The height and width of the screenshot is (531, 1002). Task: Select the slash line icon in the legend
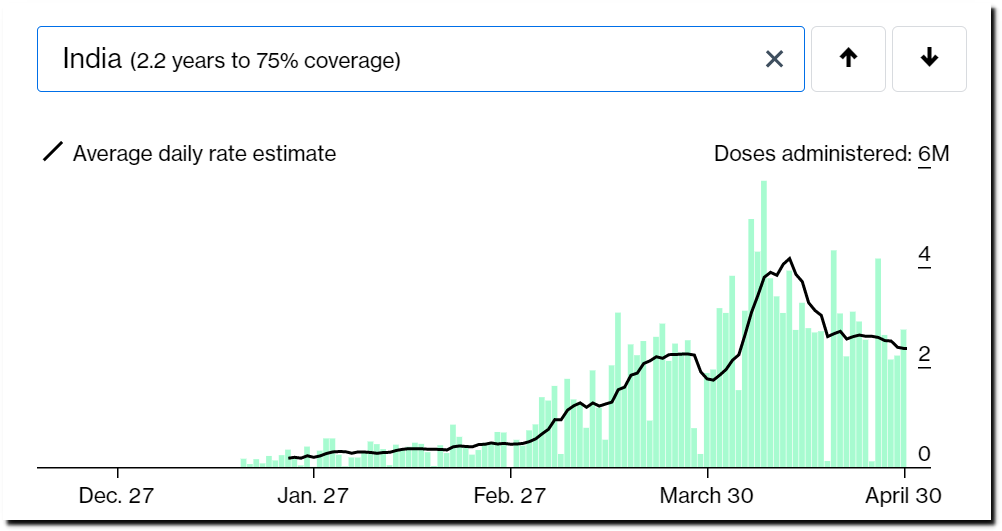[52, 152]
